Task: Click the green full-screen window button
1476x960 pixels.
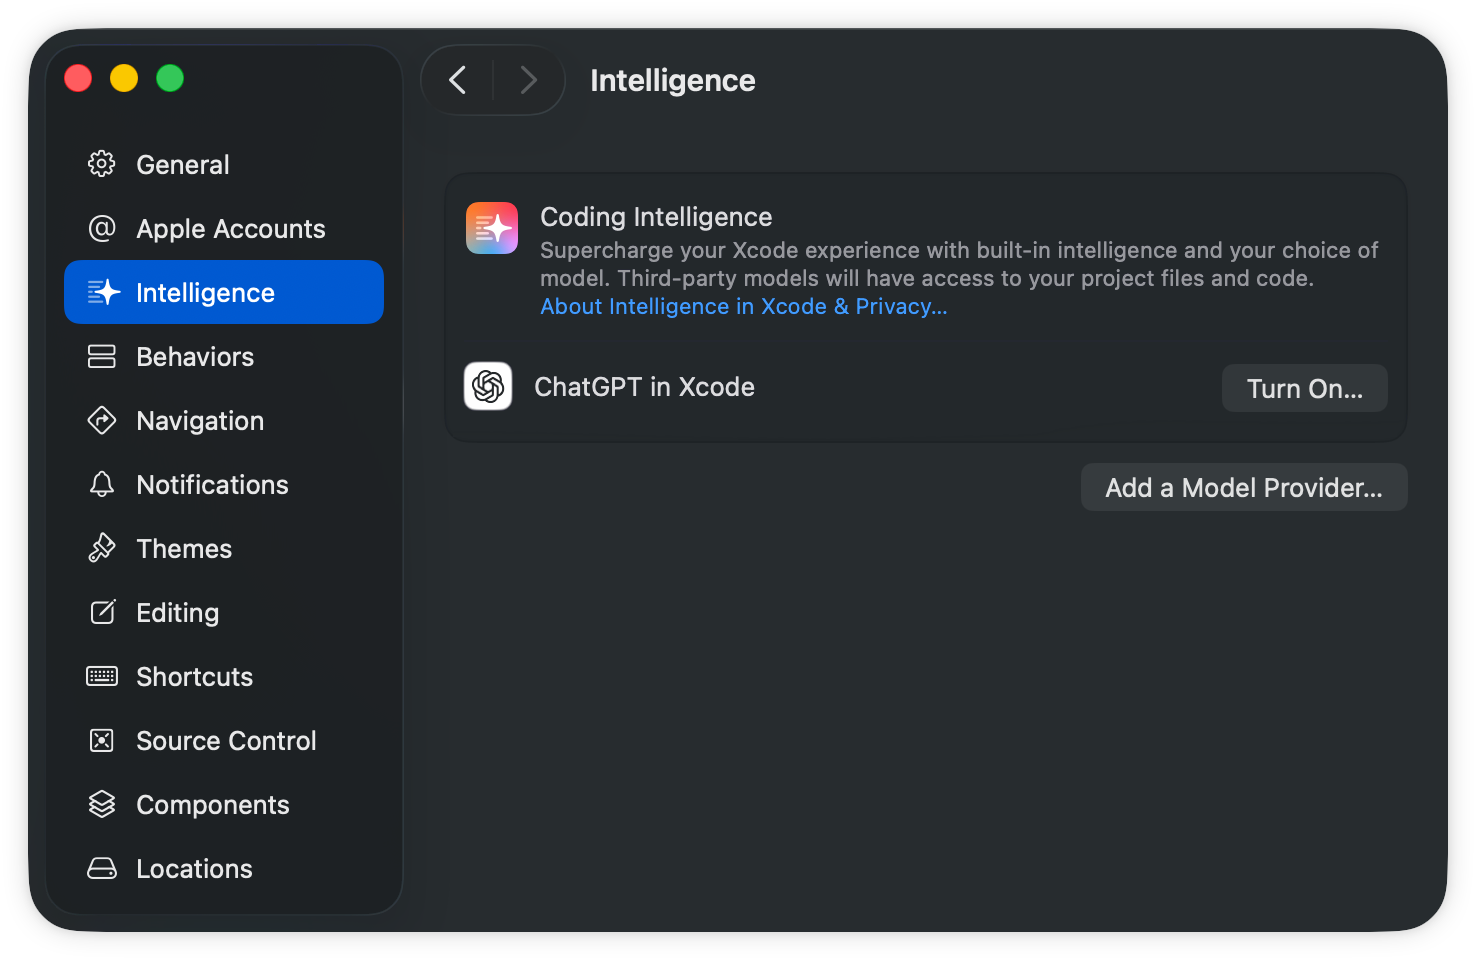Action: click(x=170, y=78)
